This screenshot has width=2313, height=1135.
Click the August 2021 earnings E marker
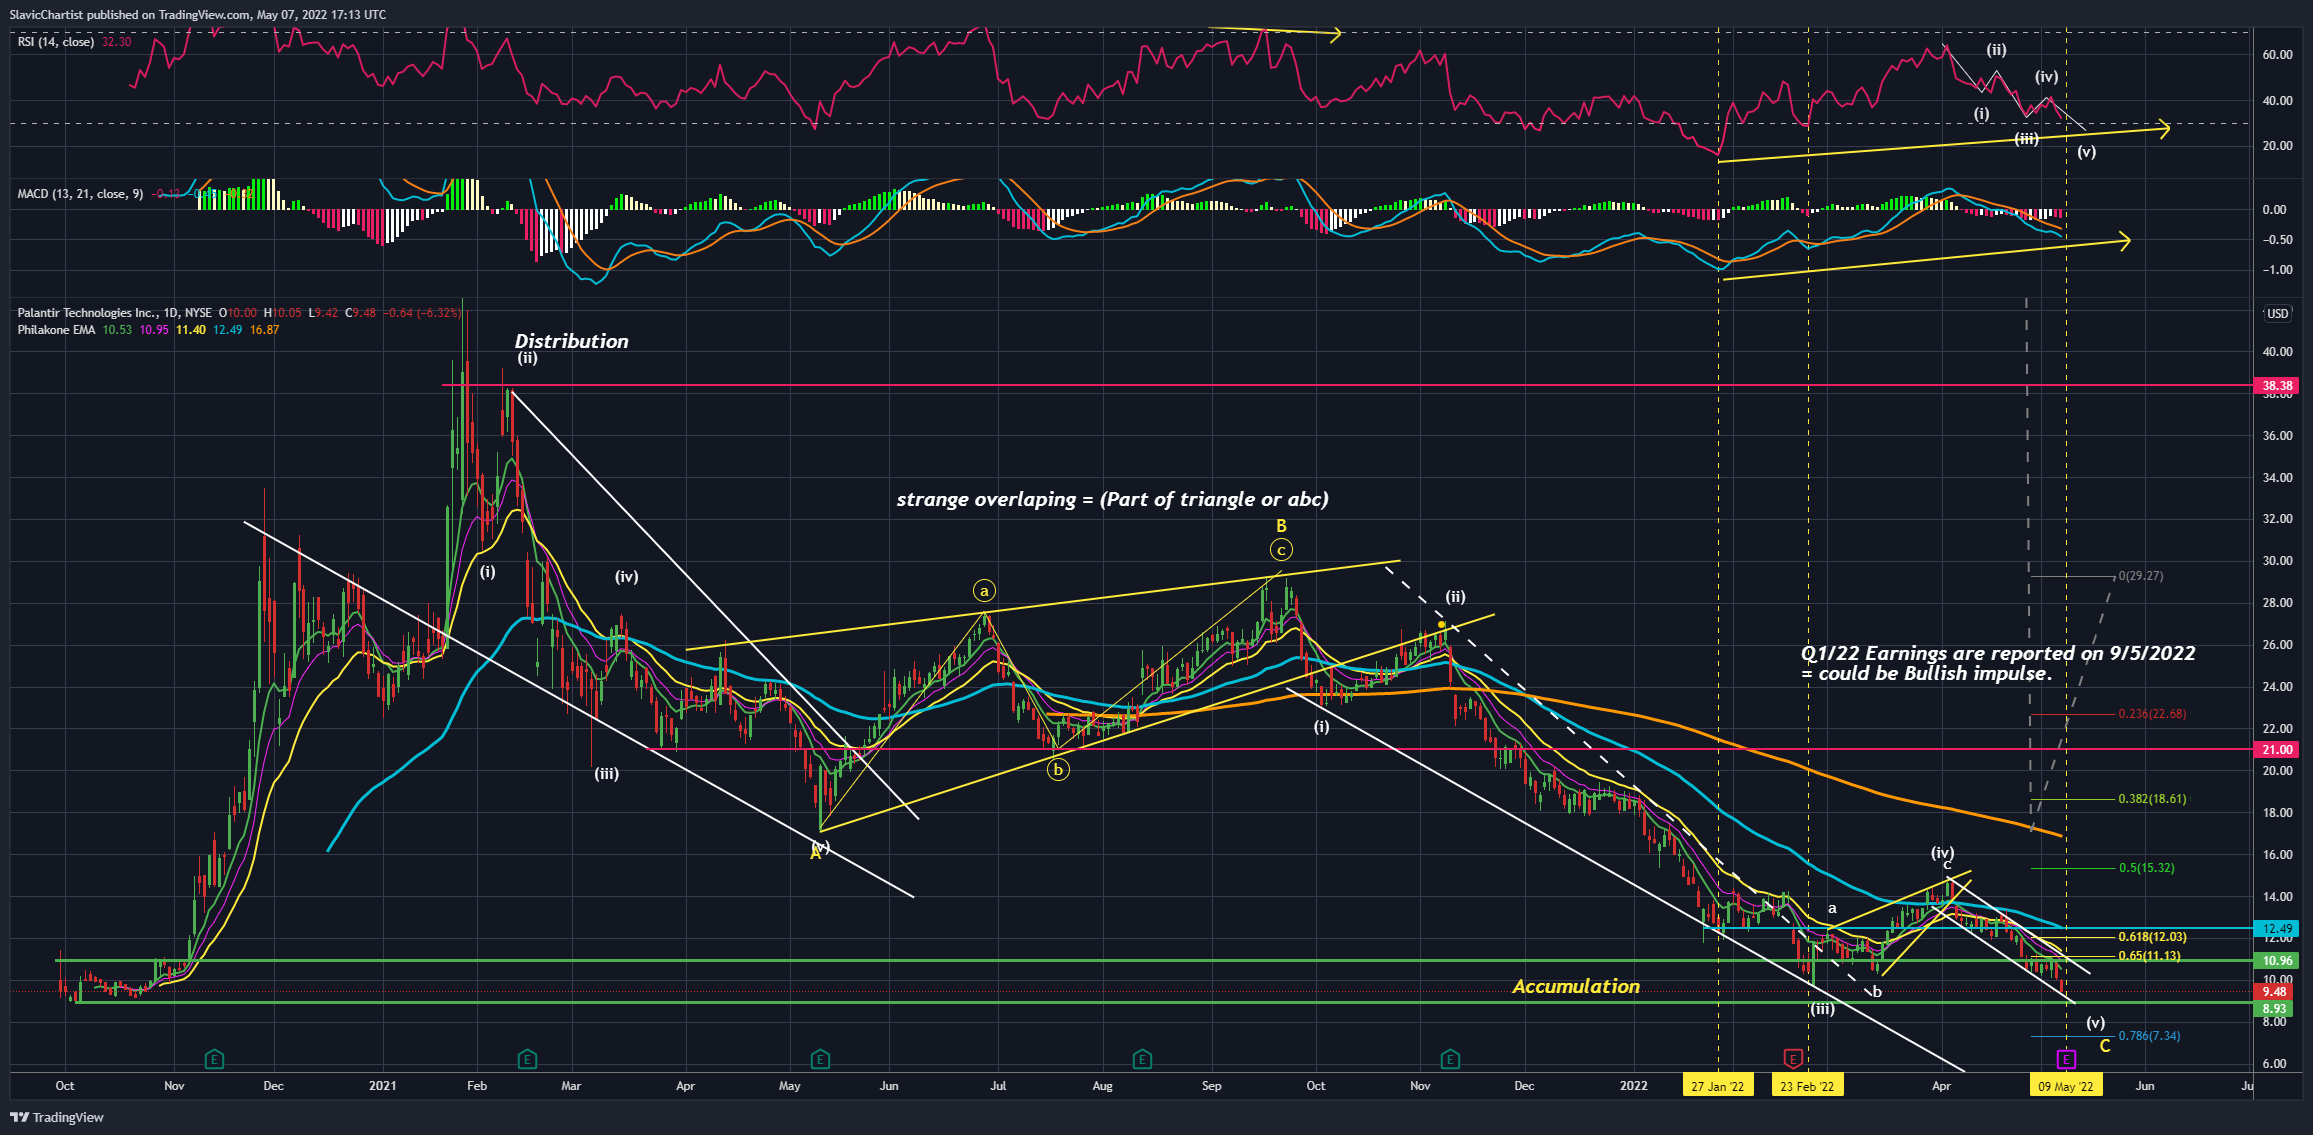click(x=1142, y=1058)
